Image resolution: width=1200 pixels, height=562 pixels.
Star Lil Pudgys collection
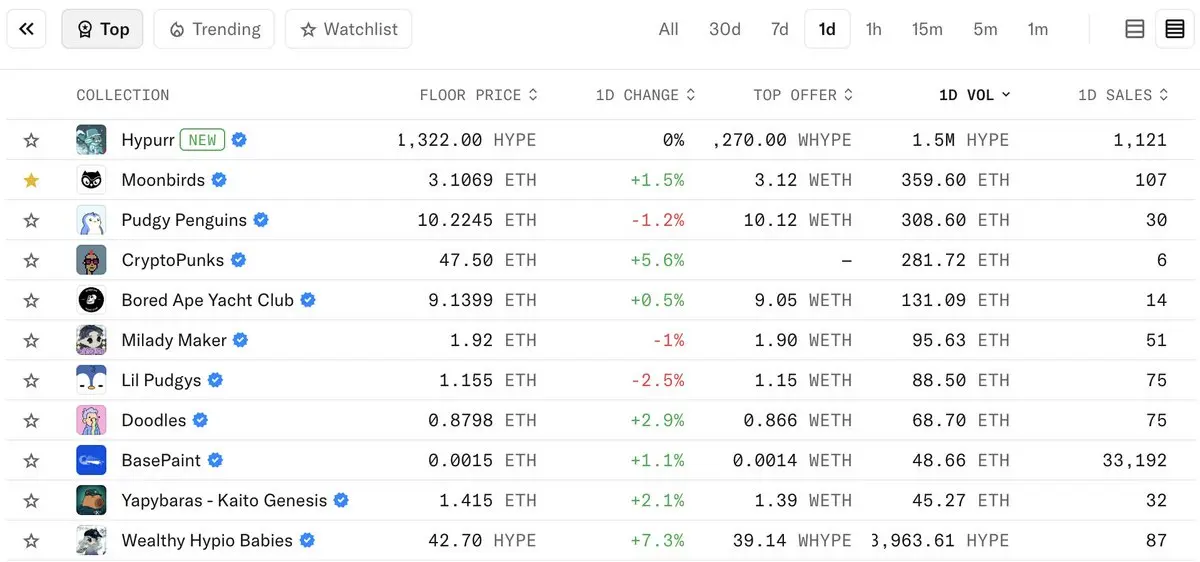(31, 380)
